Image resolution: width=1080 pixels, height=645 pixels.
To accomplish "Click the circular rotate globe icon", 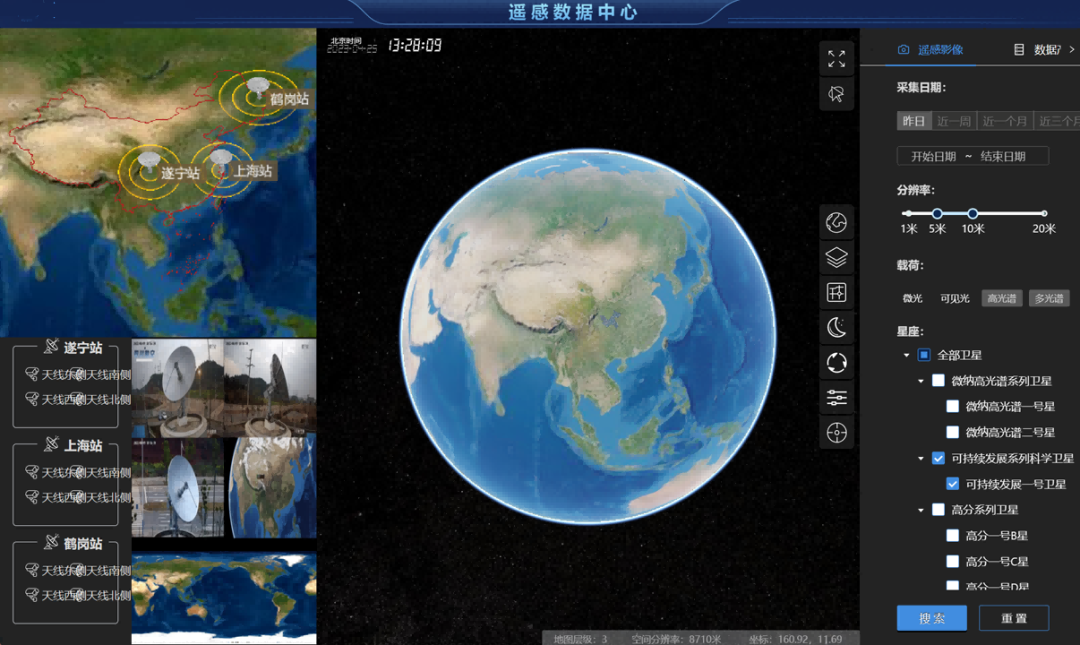I will tap(837, 362).
